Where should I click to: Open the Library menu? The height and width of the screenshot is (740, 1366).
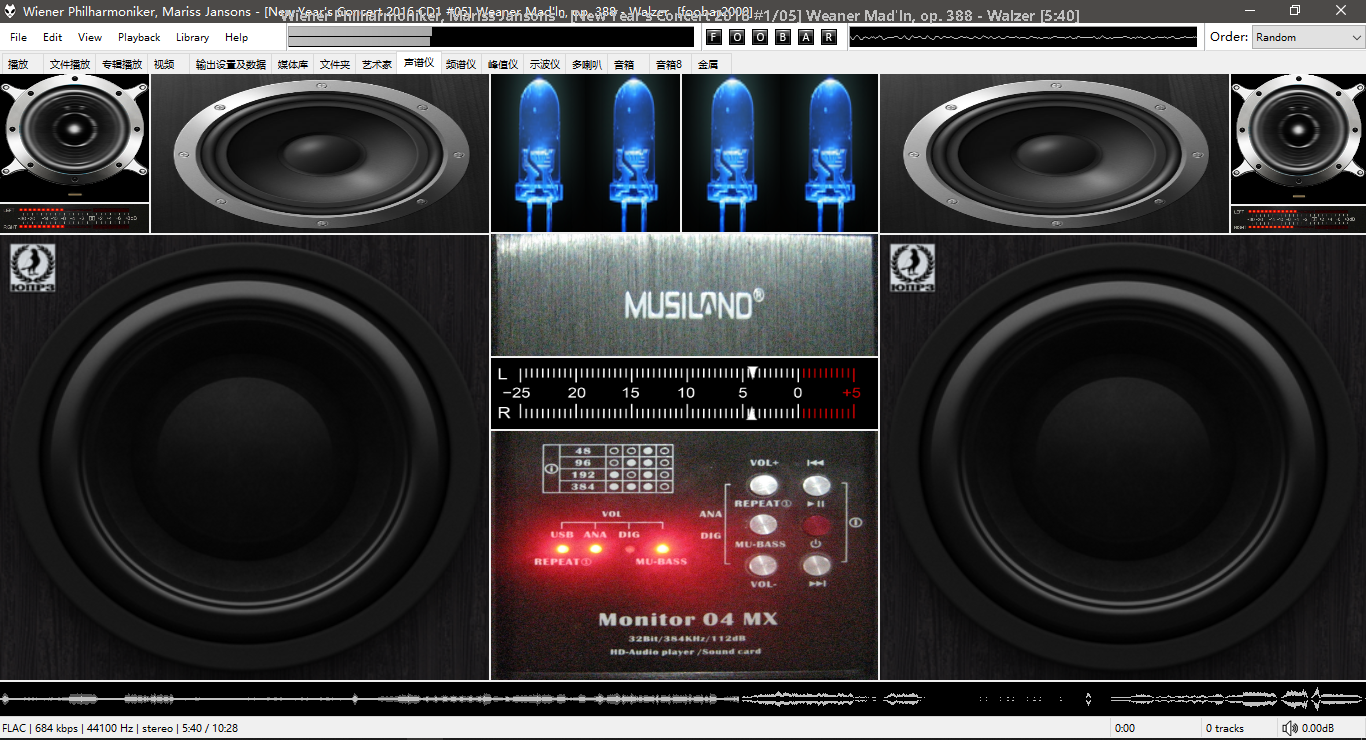tap(192, 37)
